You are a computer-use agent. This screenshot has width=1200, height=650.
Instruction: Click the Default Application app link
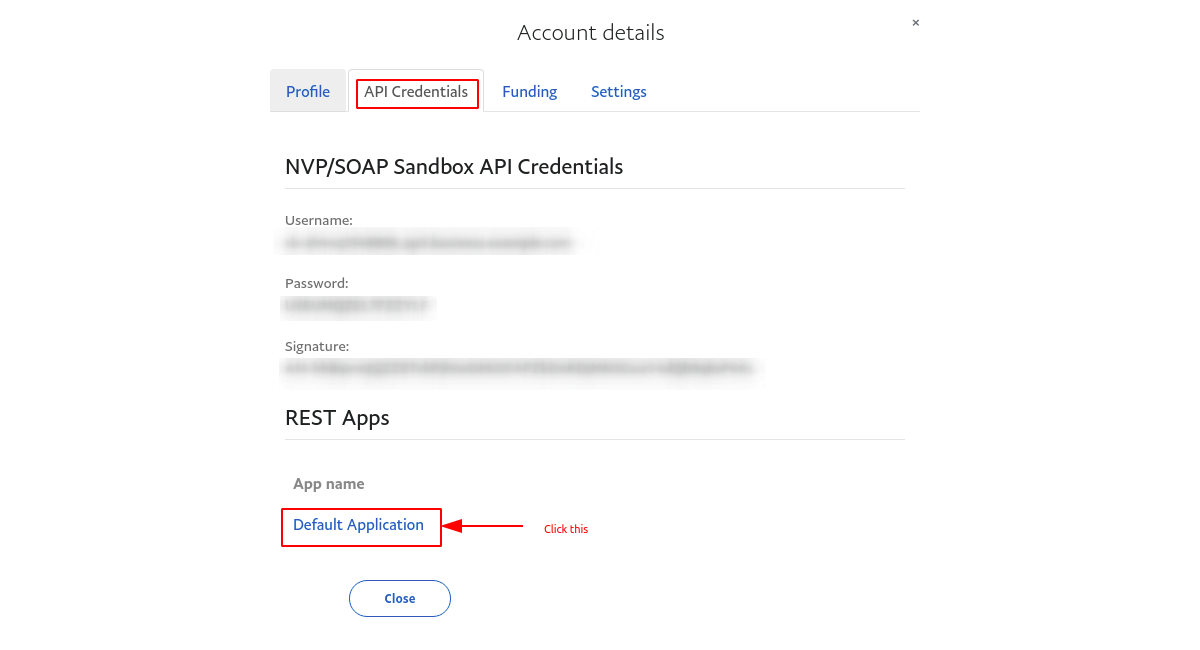pos(359,524)
